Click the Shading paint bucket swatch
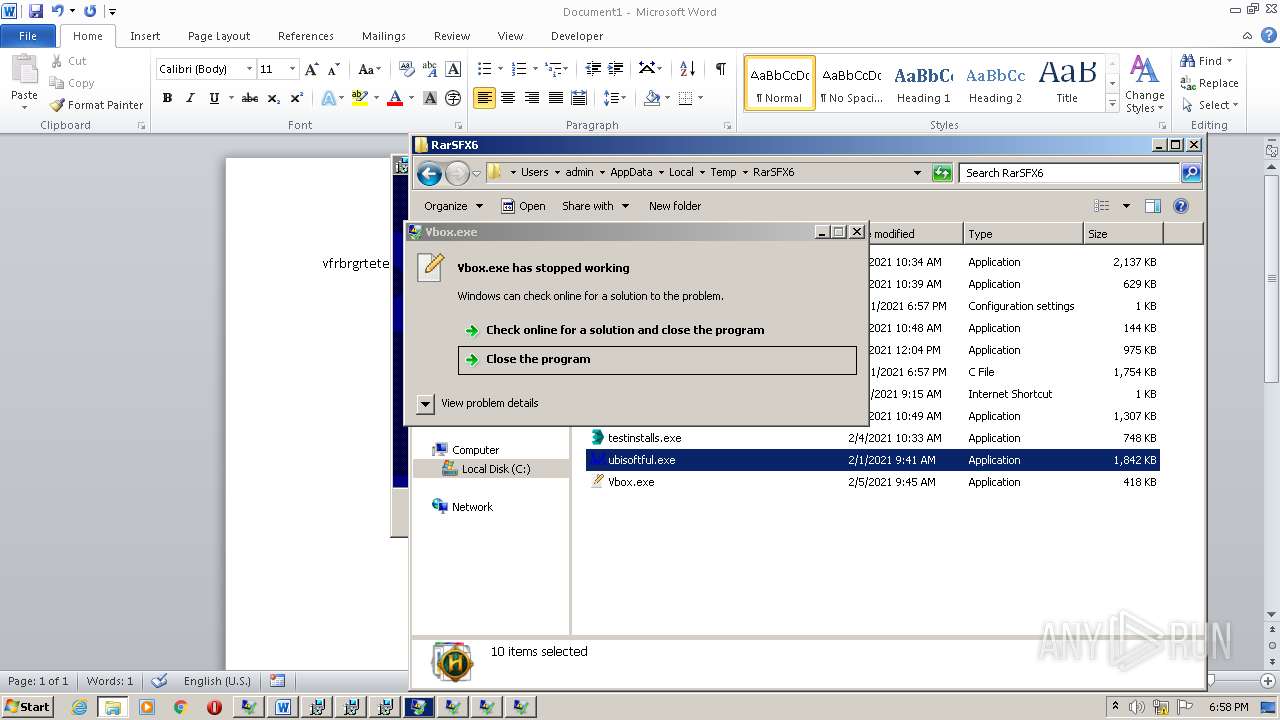Viewport: 1280px width, 720px height. tap(652, 98)
